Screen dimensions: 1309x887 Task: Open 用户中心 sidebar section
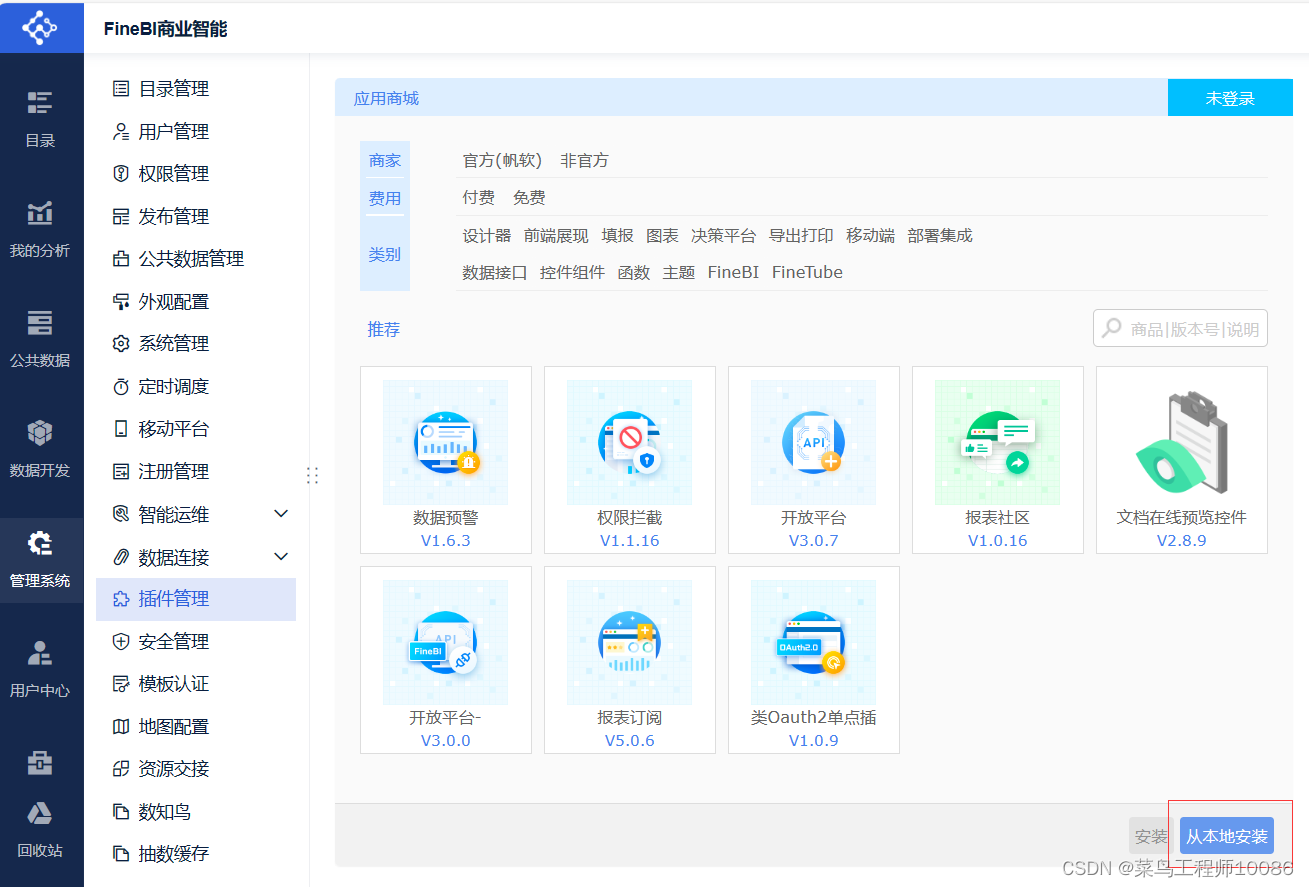tap(40, 668)
